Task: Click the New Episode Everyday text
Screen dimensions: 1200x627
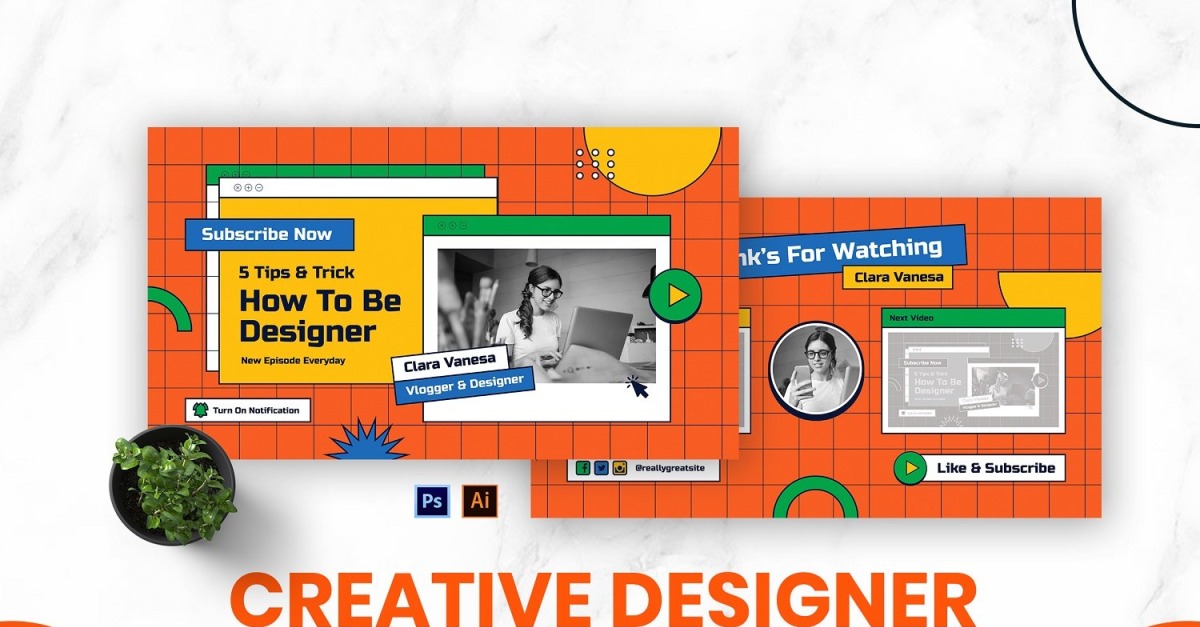Action: tap(293, 360)
